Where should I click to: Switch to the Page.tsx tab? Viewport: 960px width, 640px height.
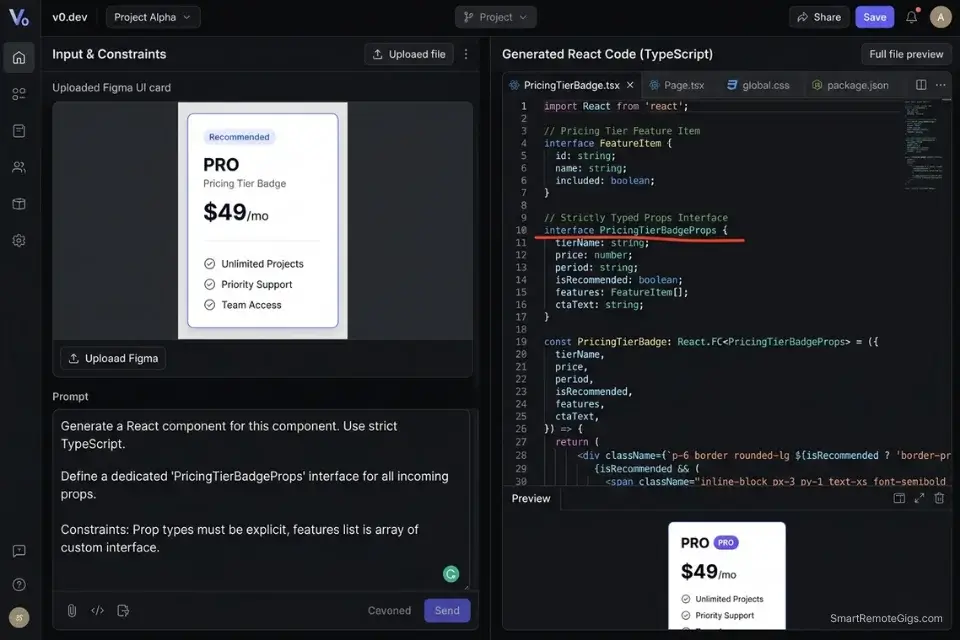click(677, 85)
